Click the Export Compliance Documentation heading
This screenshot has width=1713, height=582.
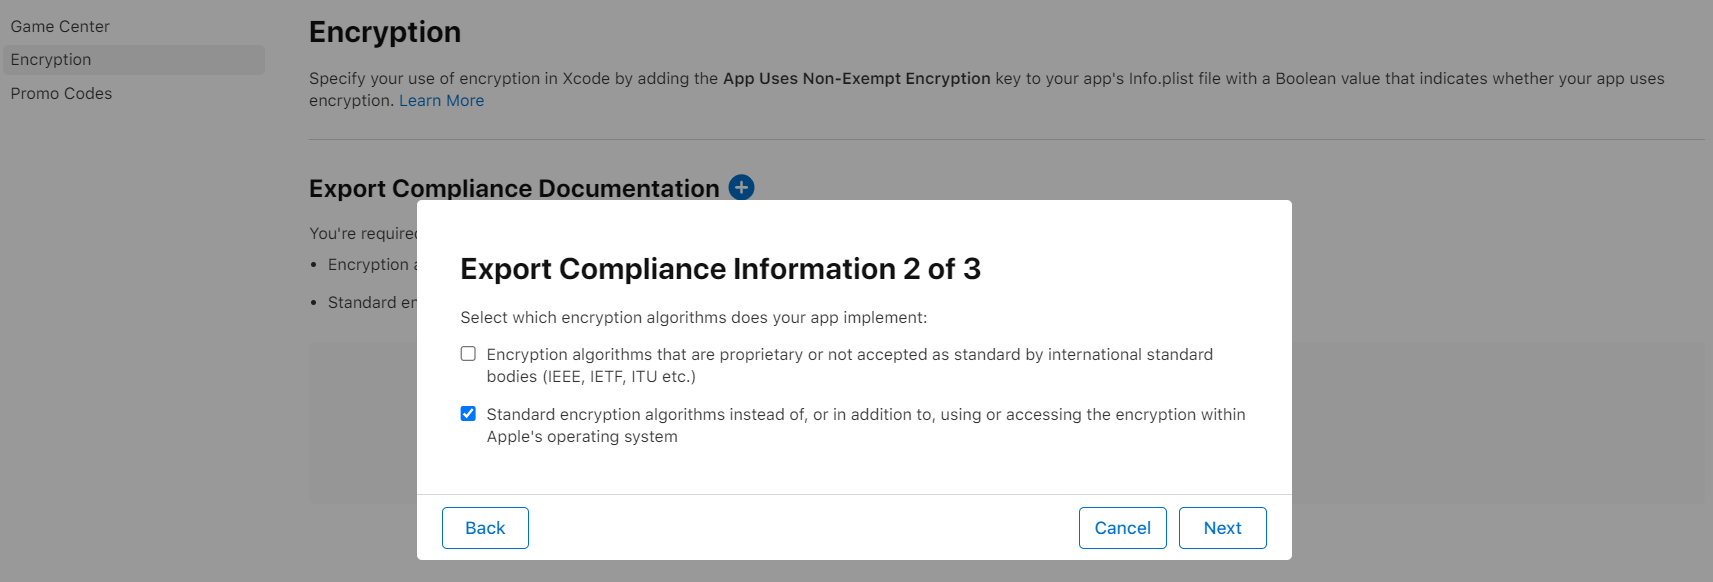[514, 188]
